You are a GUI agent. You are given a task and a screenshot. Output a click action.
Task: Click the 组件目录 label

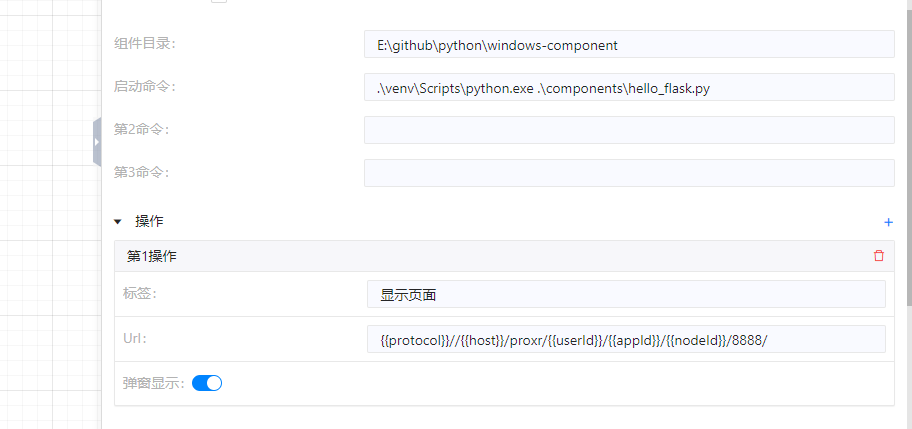[144, 44]
